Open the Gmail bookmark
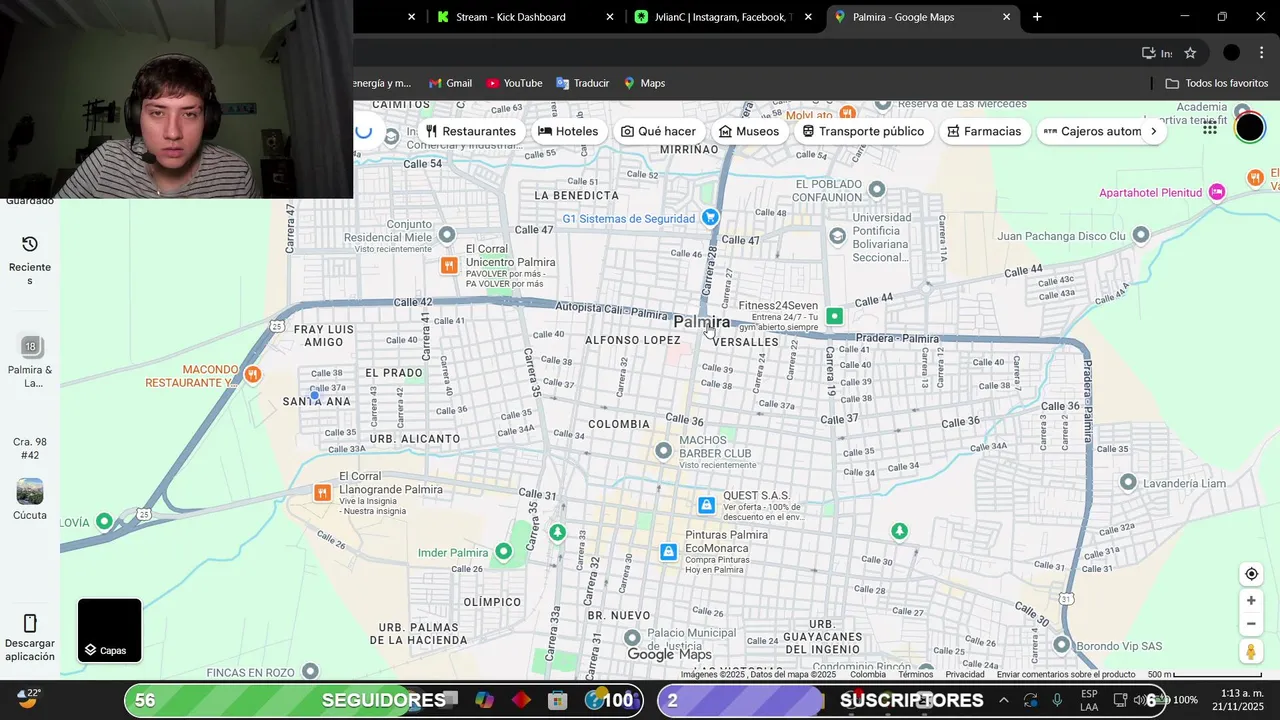This screenshot has width=1280, height=720. tap(450, 83)
